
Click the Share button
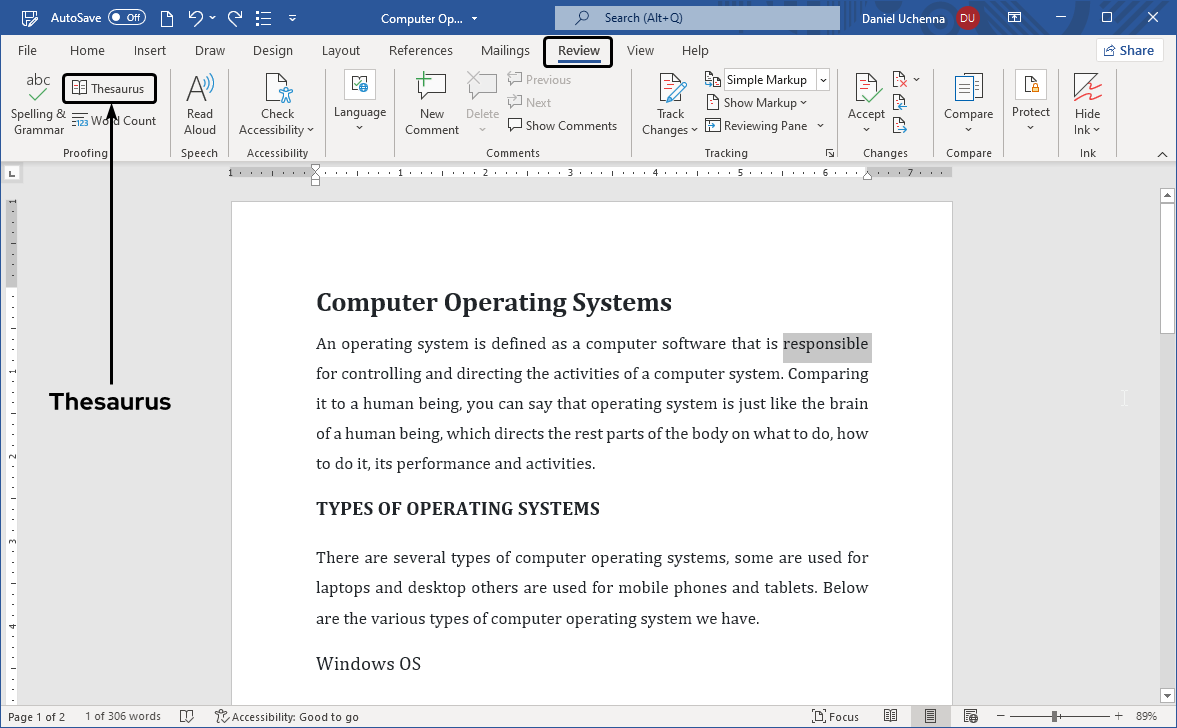pyautogui.click(x=1128, y=51)
